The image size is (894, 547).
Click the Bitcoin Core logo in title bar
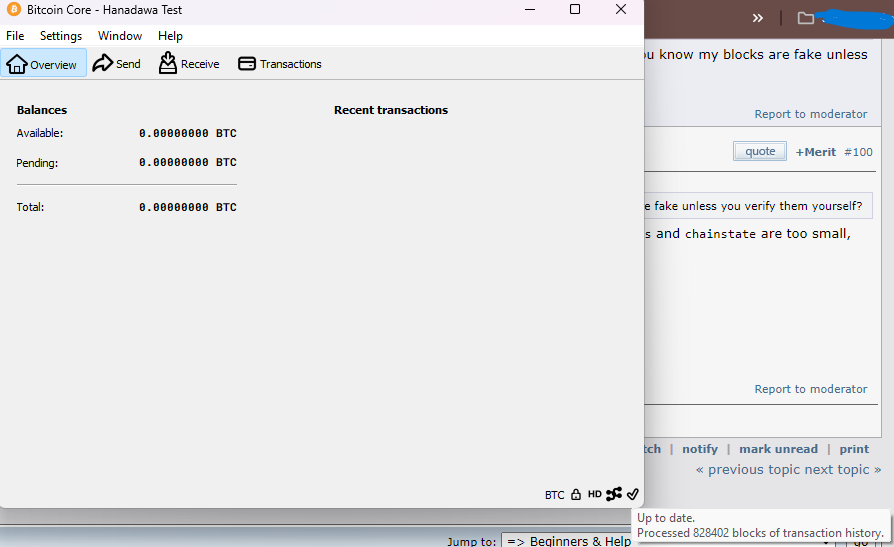(x=14, y=9)
